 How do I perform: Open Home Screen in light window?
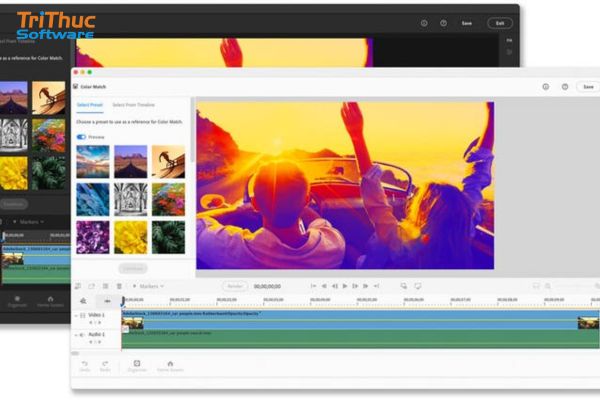pos(170,366)
